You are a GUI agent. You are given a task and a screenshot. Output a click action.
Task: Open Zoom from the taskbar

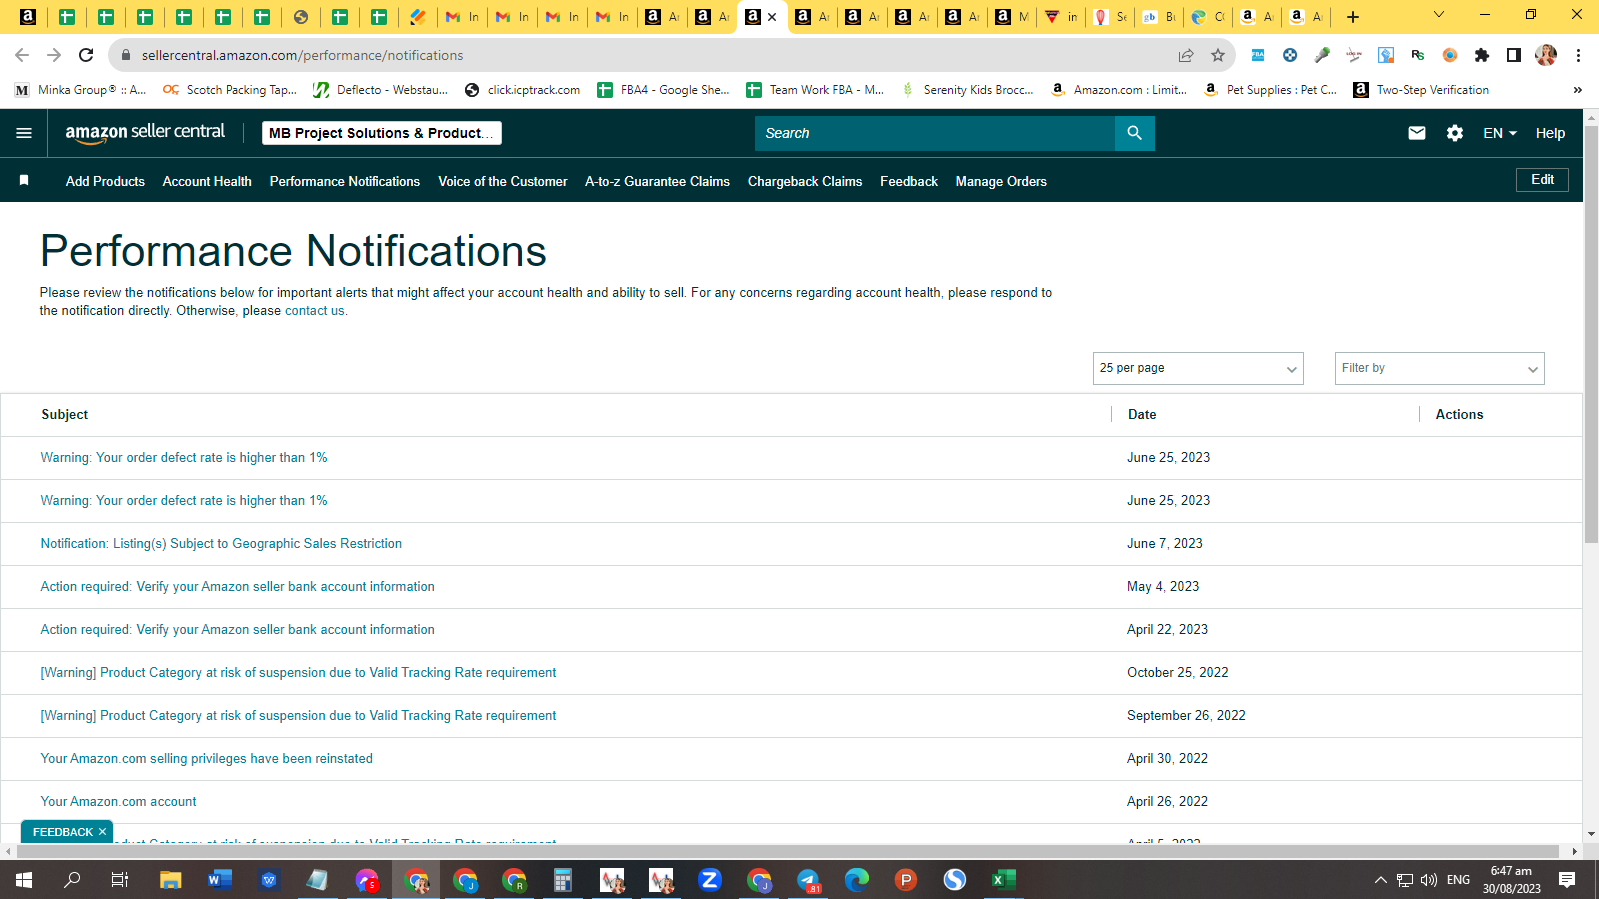pyautogui.click(x=710, y=880)
